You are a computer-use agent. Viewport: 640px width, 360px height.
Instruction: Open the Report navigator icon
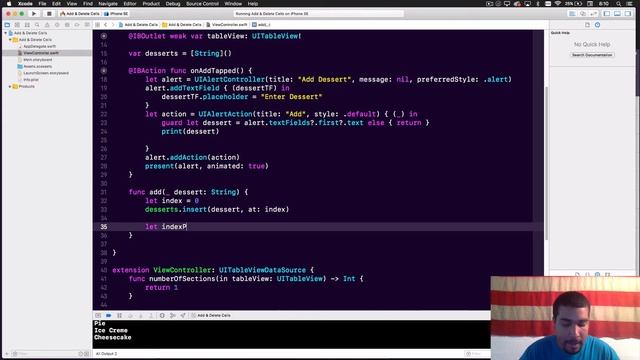point(87,25)
